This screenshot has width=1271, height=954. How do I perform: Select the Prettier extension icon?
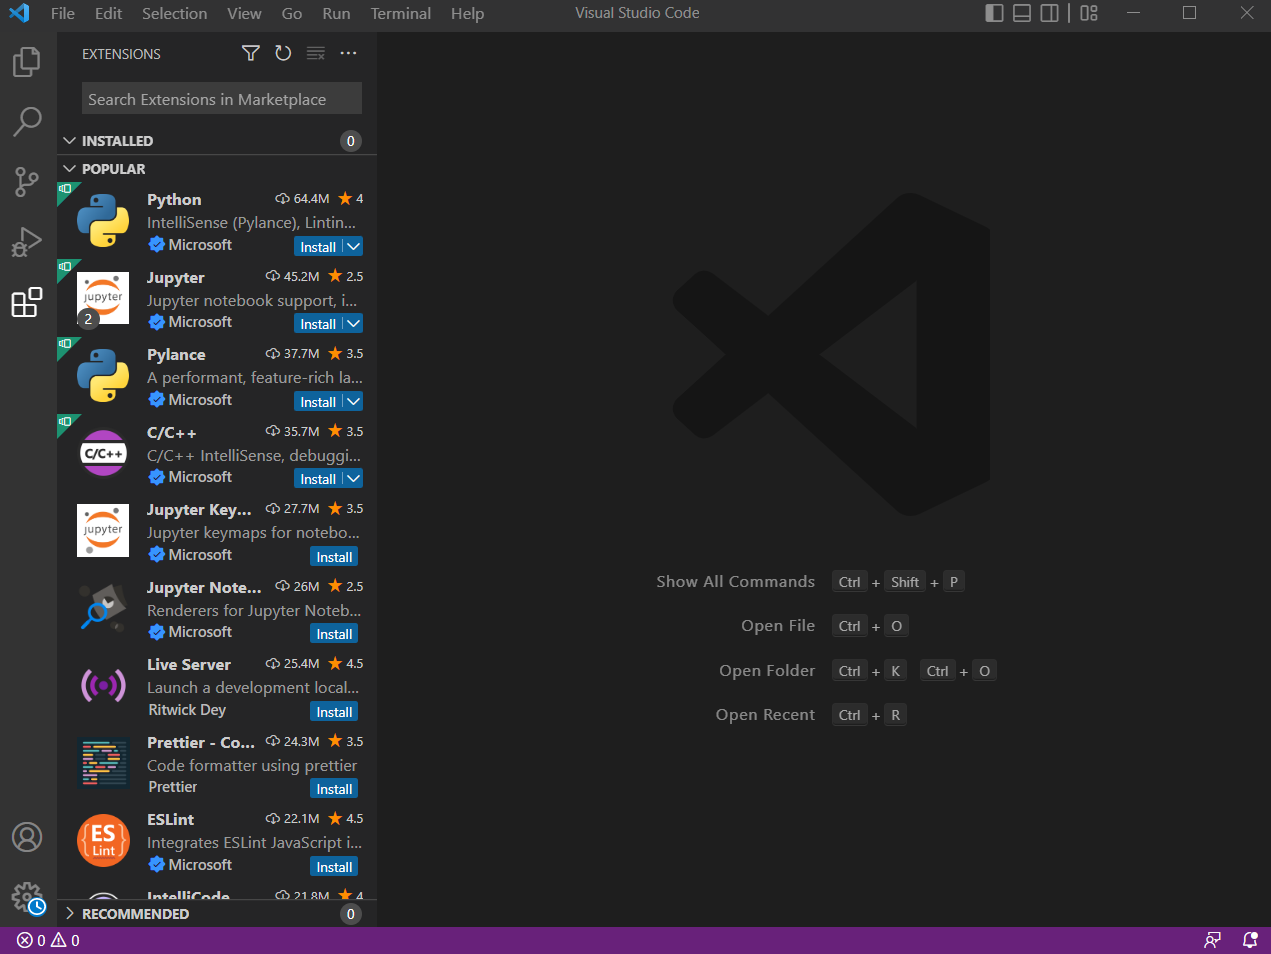103,763
